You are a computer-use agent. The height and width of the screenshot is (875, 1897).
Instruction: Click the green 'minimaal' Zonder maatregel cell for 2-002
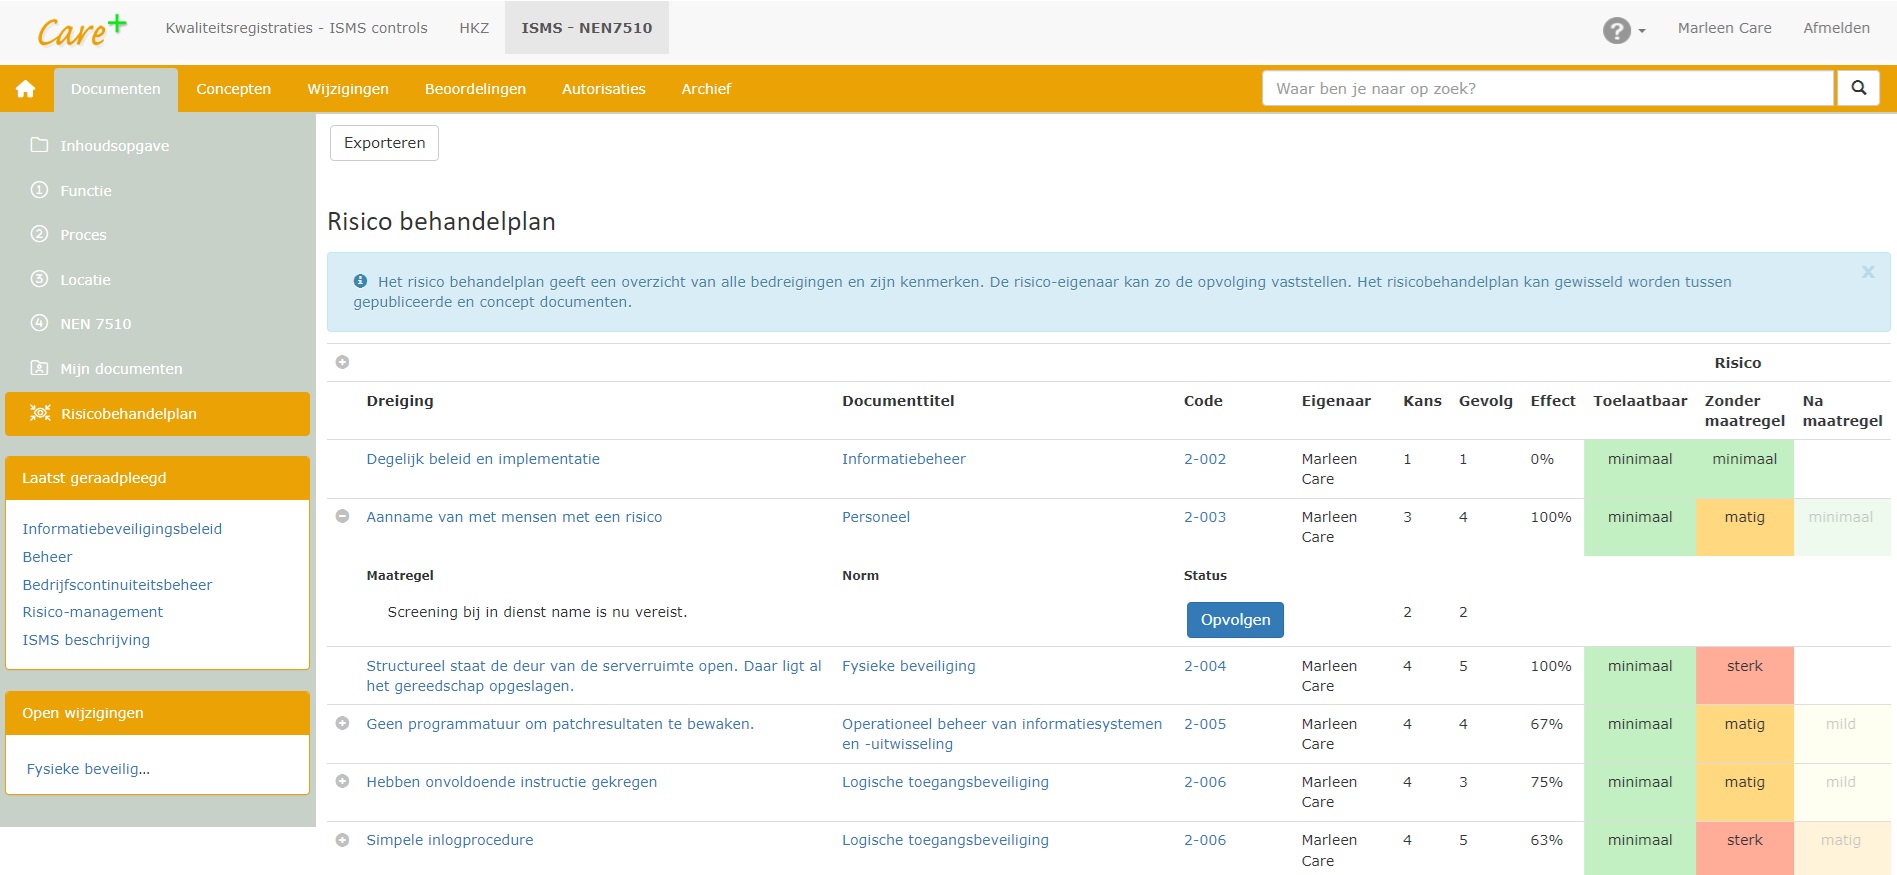point(1744,469)
